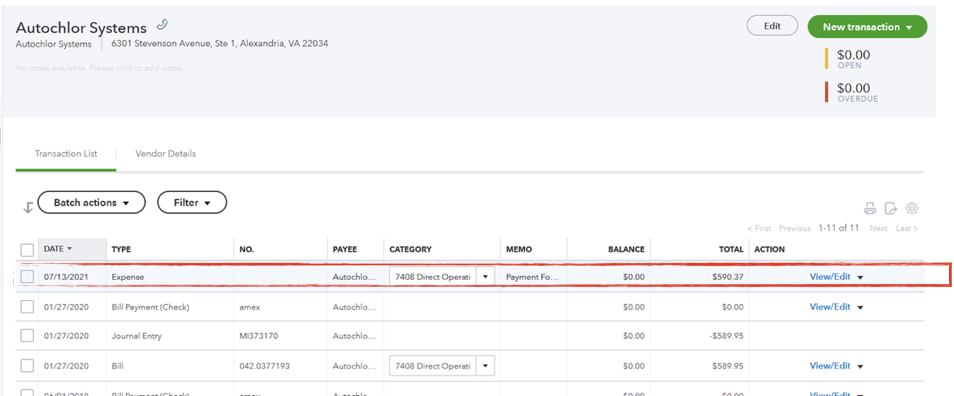Check the Bill Payment (Check) 01/27/2020 row checkbox
954x396 pixels.
pyautogui.click(x=27, y=307)
